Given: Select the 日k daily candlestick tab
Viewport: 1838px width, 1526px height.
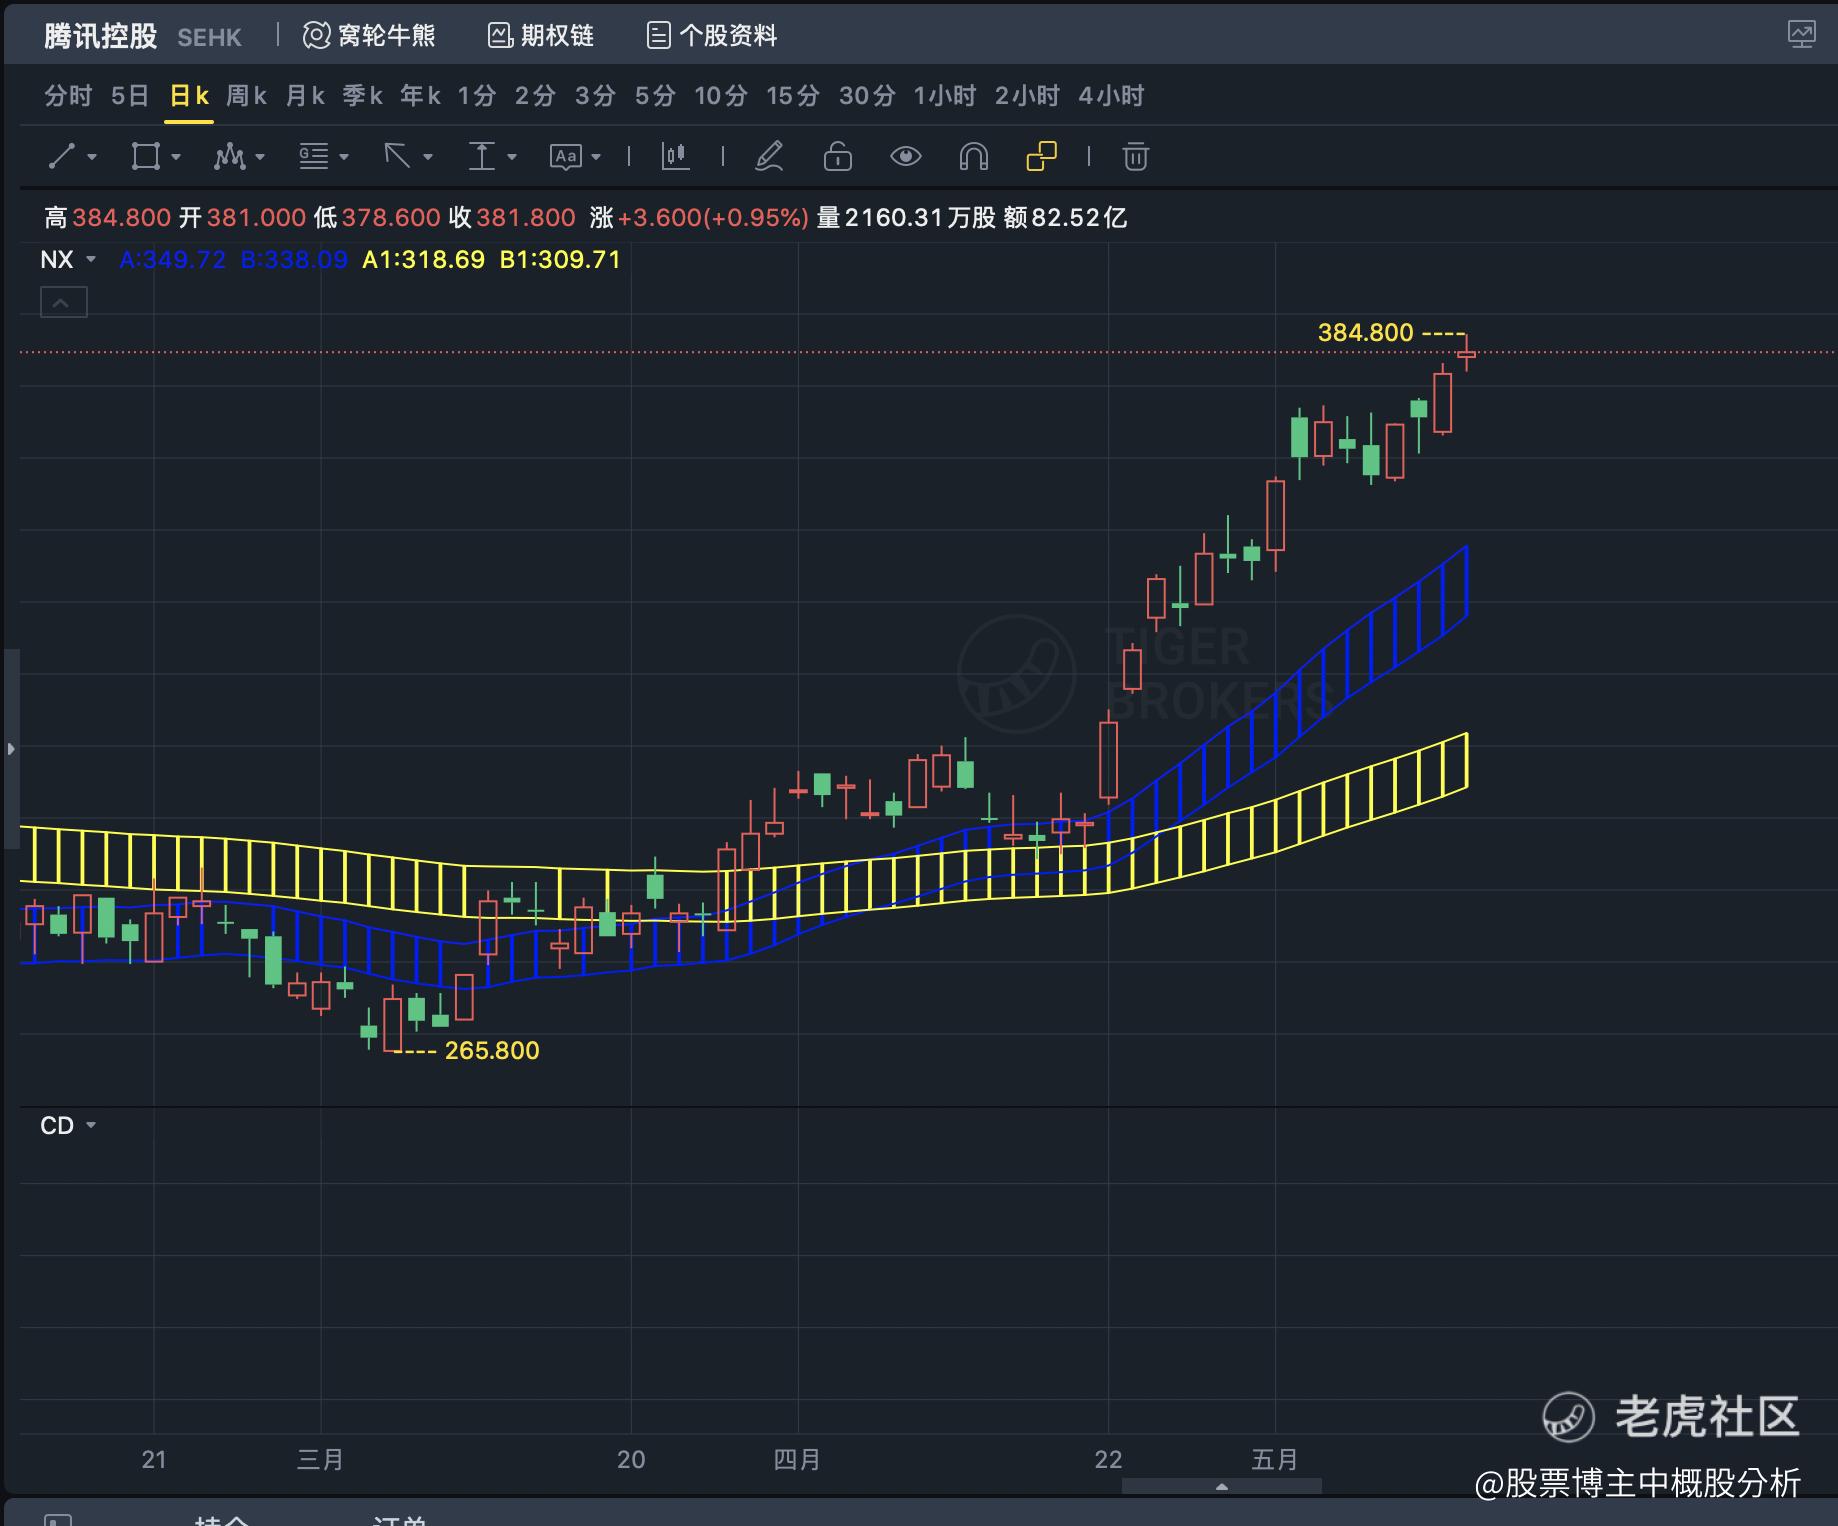Looking at the screenshot, I should 189,96.
